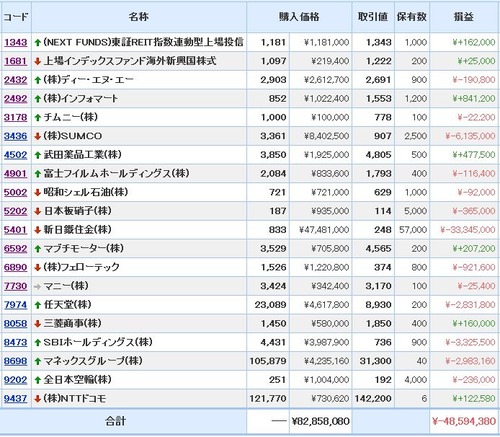This screenshot has width=500, height=437.
Task: Click green up arrow beside マブチモーター
Action: tap(38, 249)
